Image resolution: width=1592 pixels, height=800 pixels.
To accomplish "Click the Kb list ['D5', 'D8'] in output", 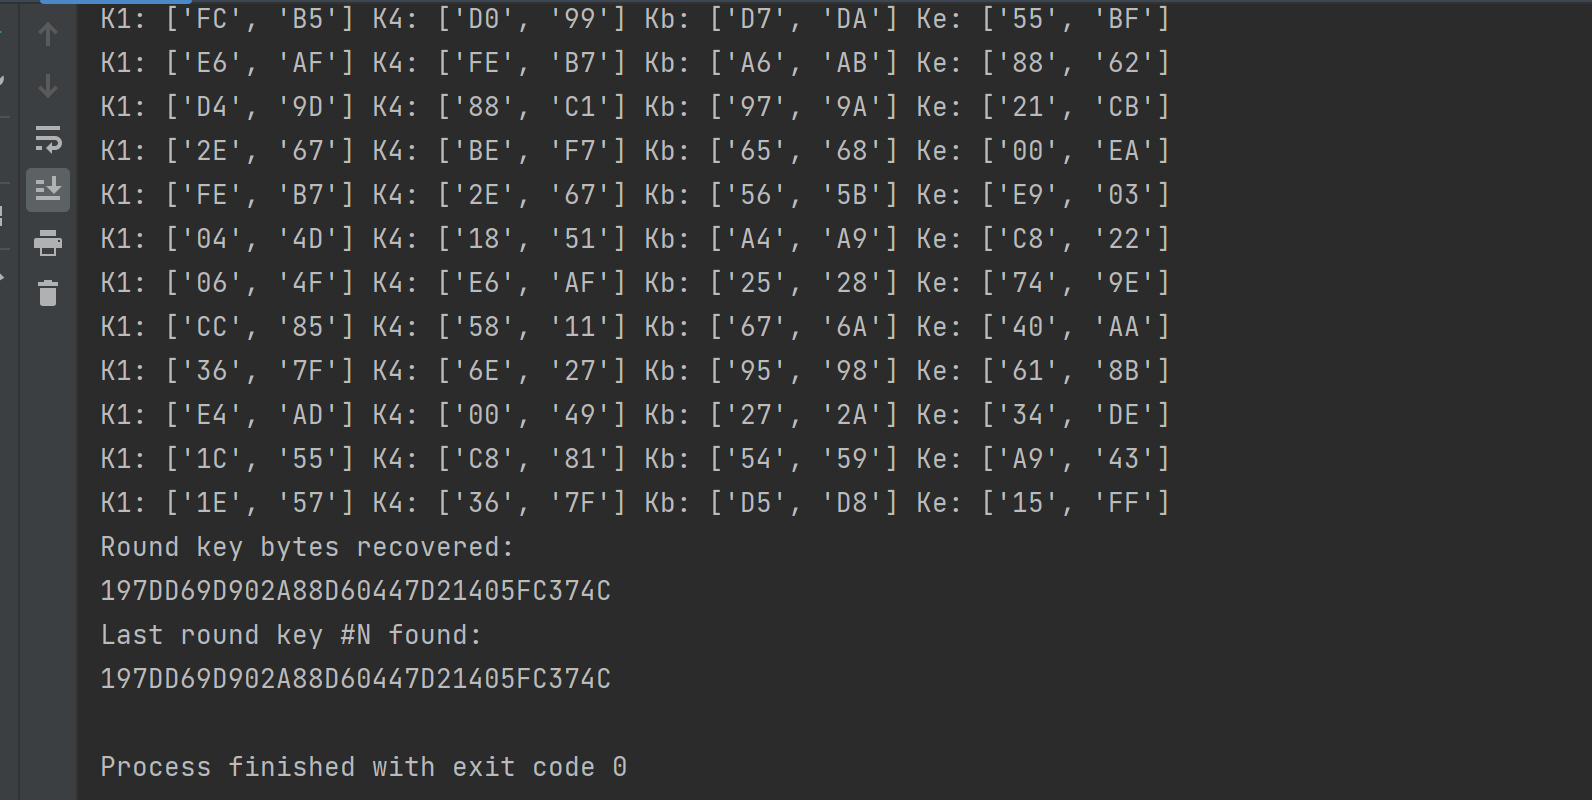I will [x=804, y=503].
